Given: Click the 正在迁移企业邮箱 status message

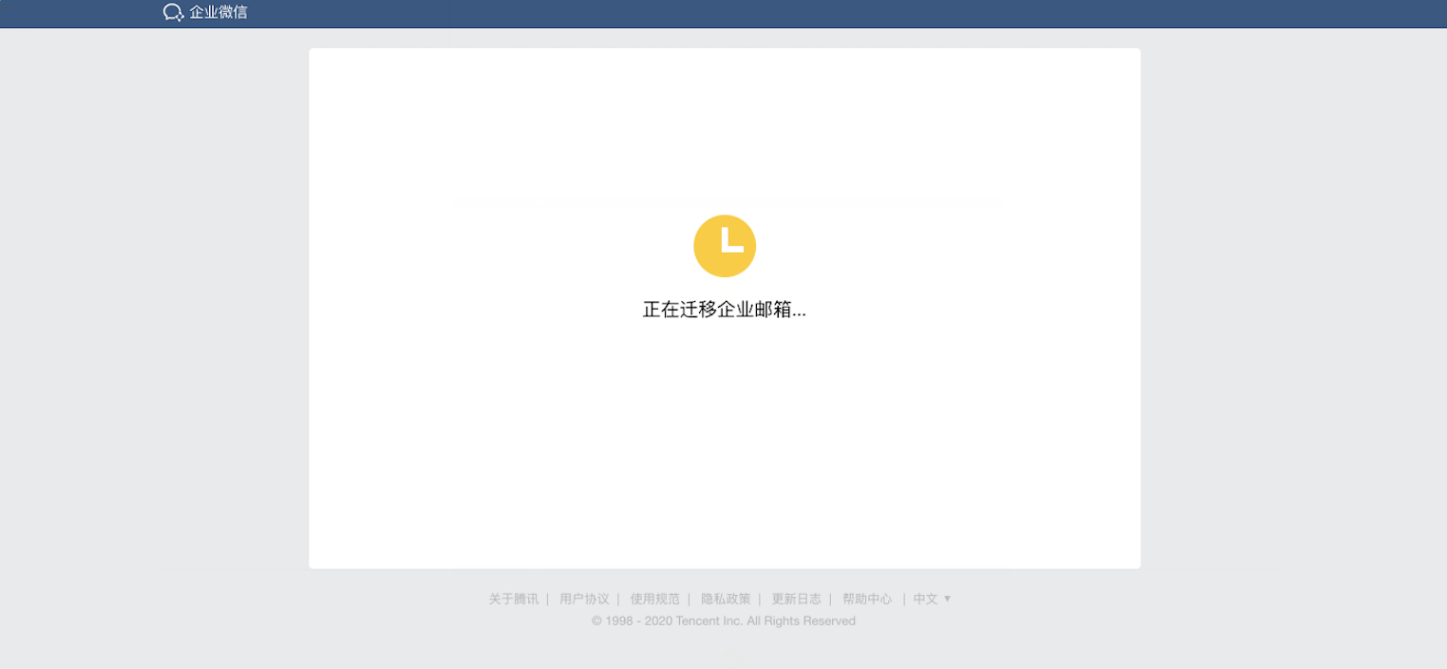Looking at the screenshot, I should (724, 310).
